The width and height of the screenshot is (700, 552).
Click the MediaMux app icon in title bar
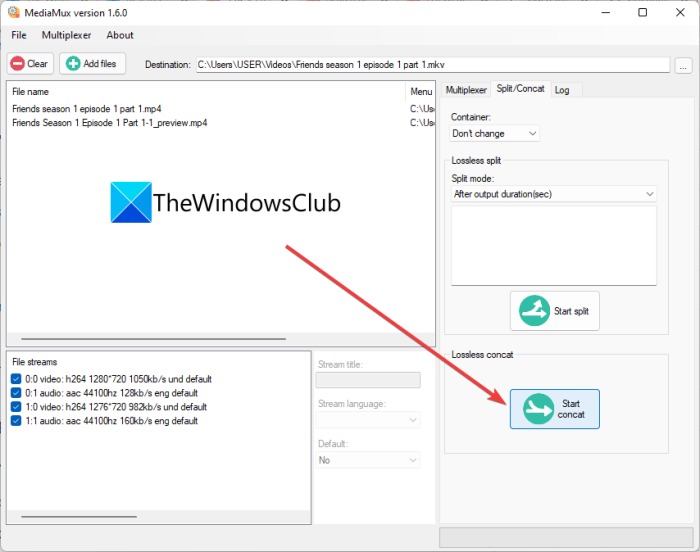point(13,12)
